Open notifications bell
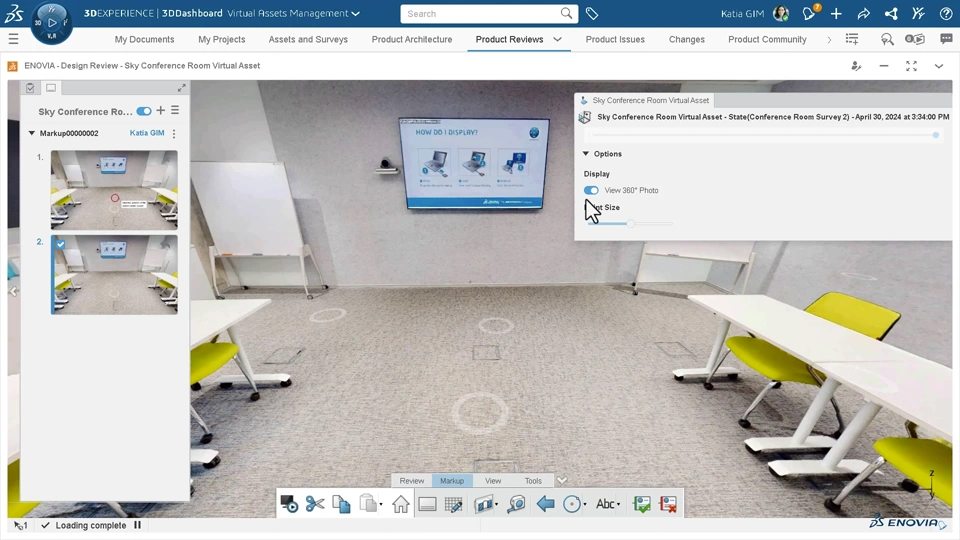 [x=809, y=13]
